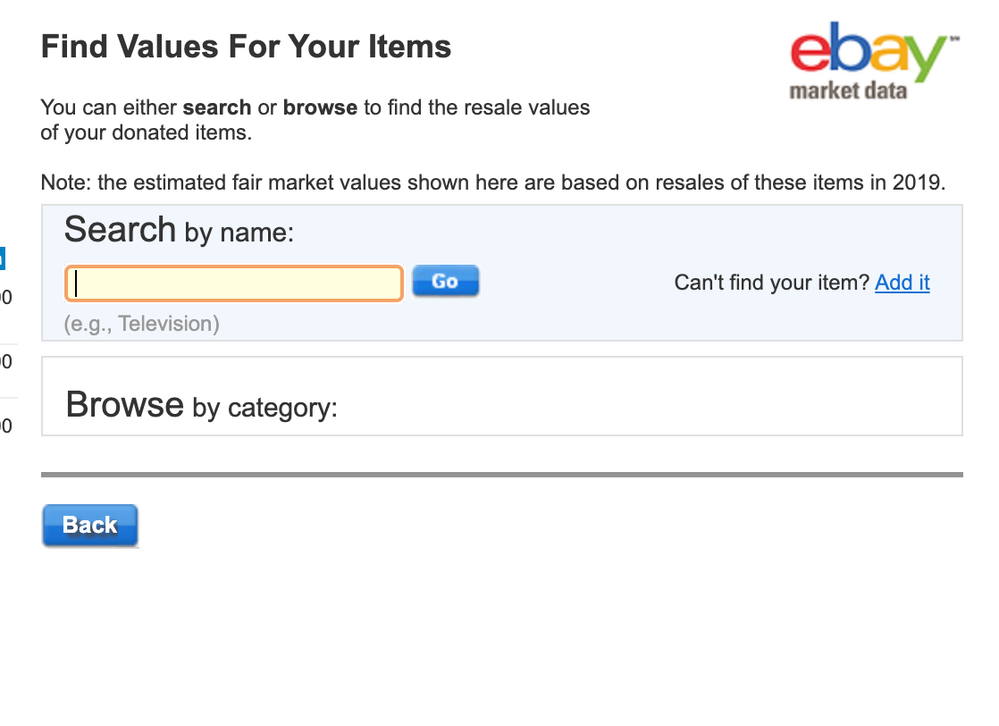Screen dimensions: 999x726
Task: Expand the Browse by category panel
Action: point(502,396)
